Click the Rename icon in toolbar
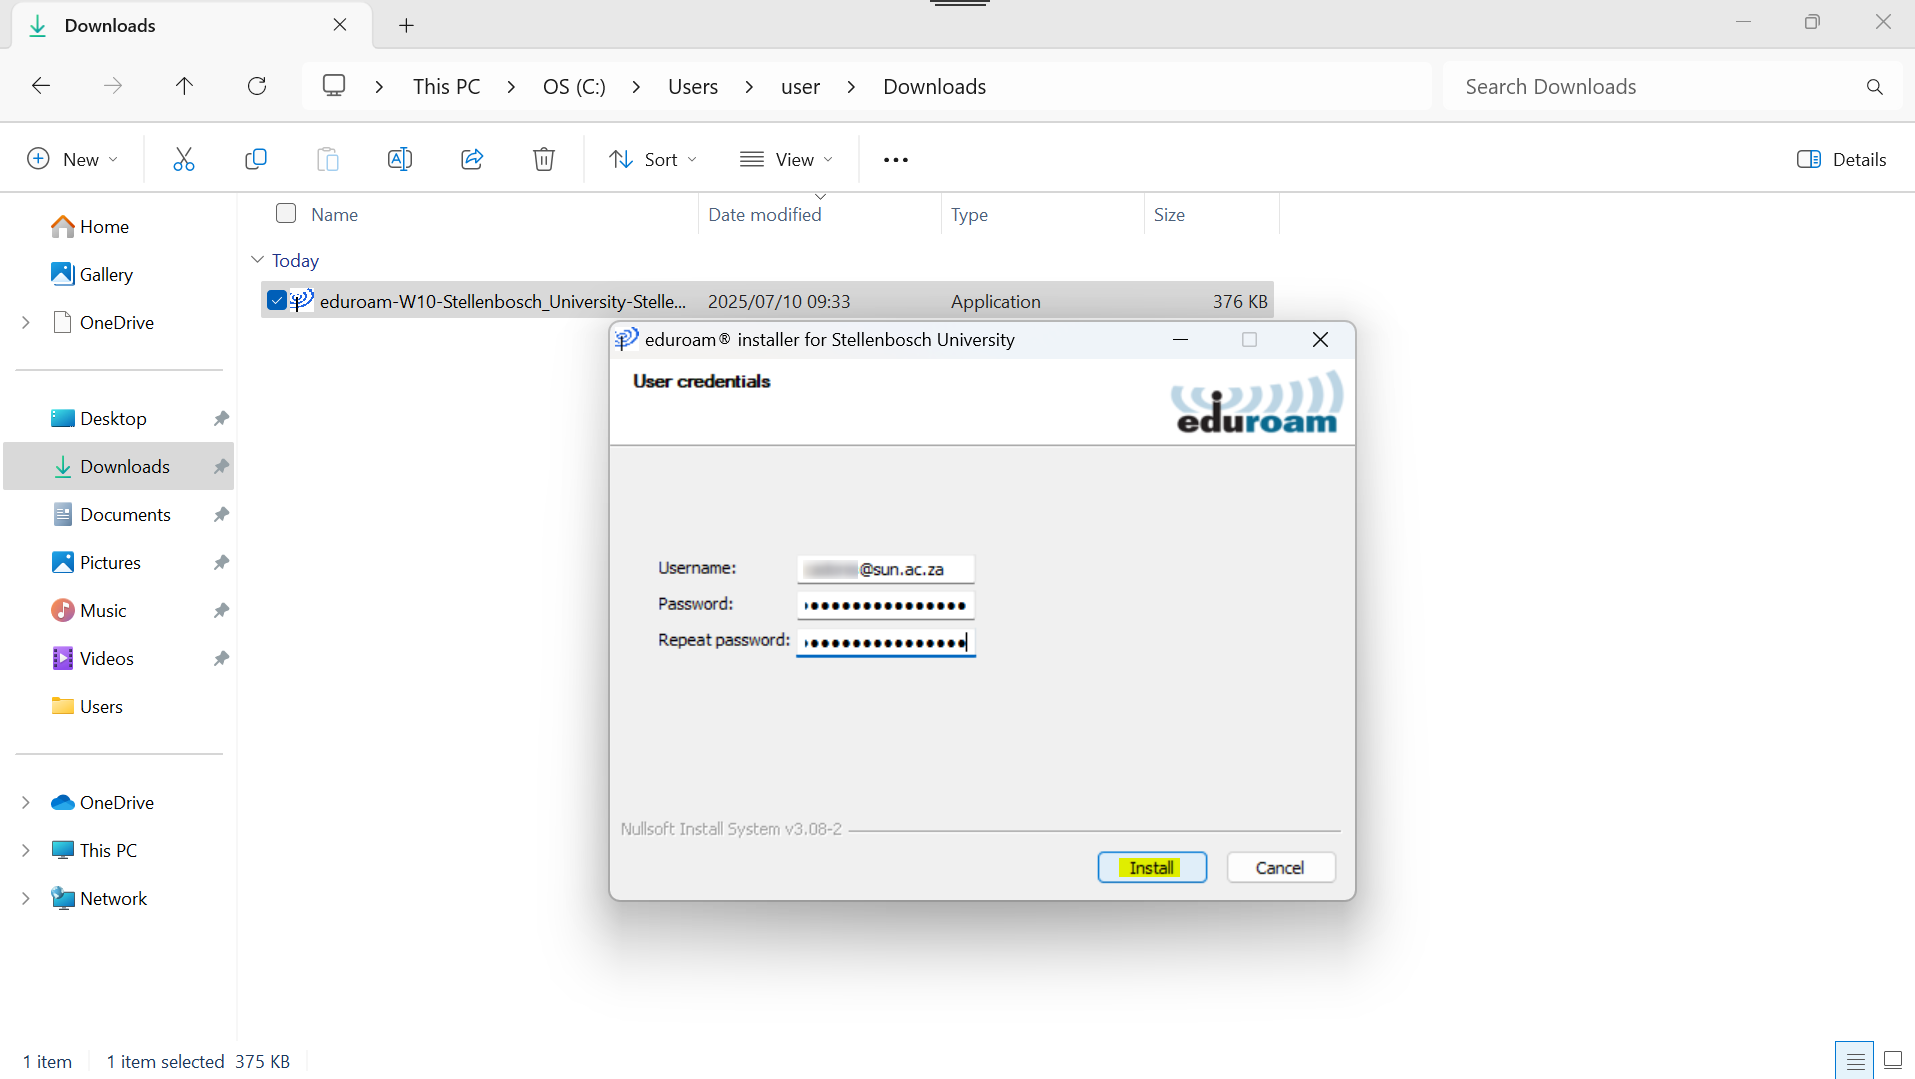The height and width of the screenshot is (1079, 1915). [x=399, y=159]
